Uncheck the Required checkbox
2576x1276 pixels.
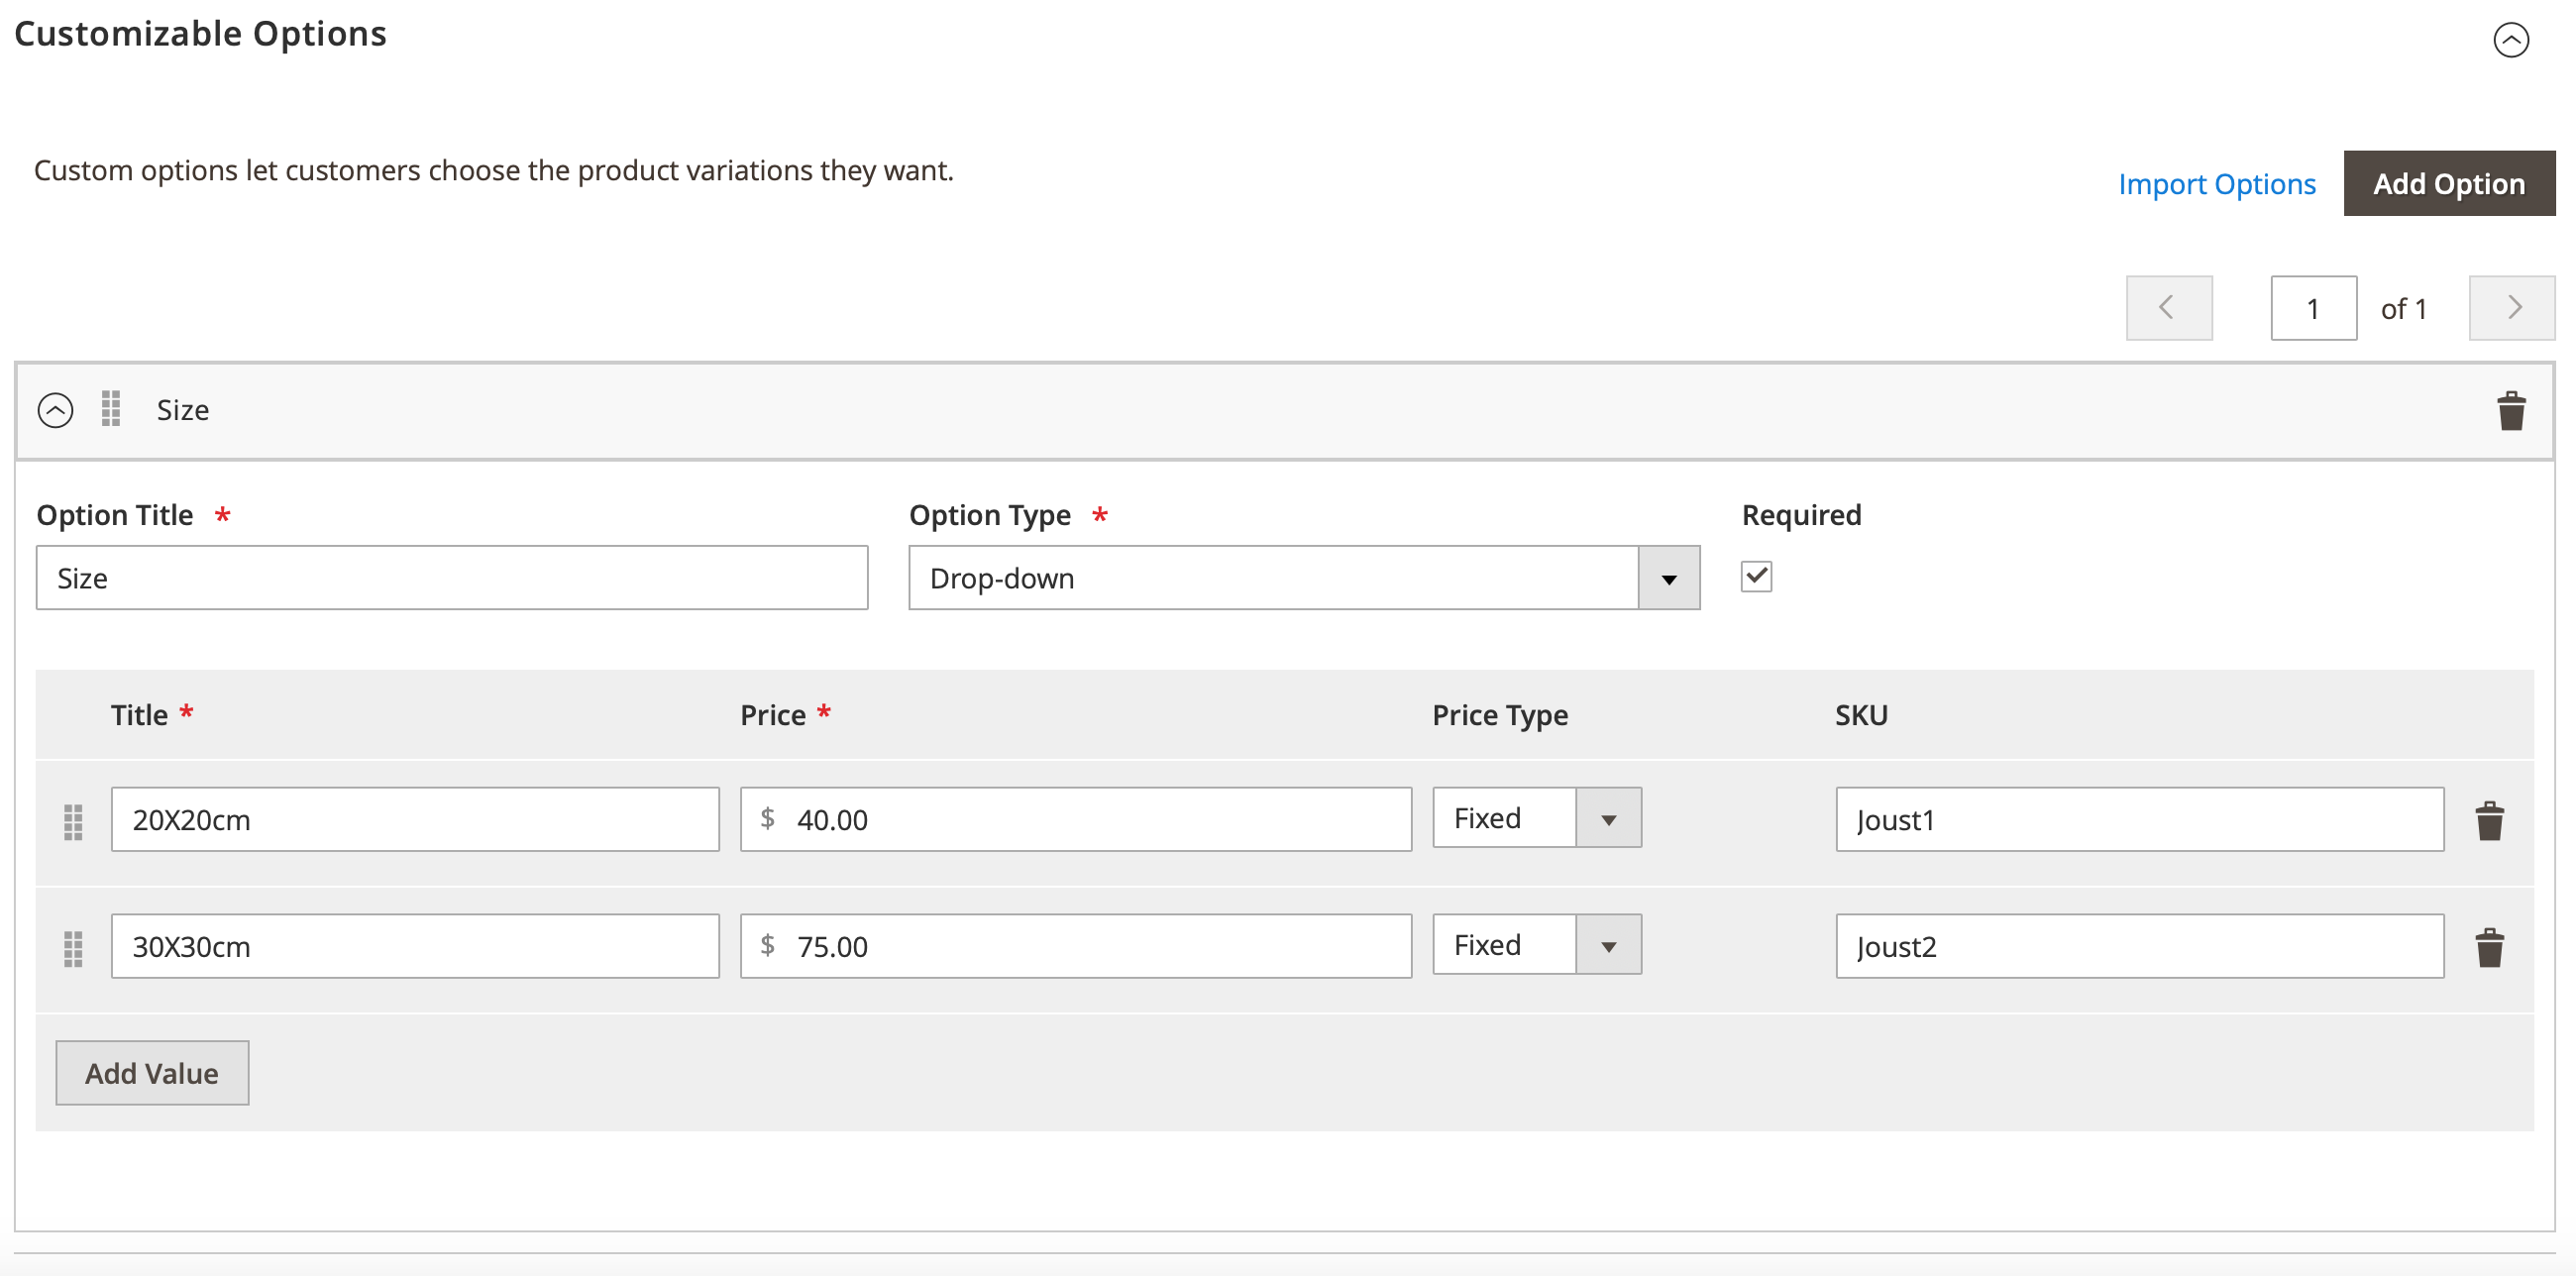click(1756, 577)
